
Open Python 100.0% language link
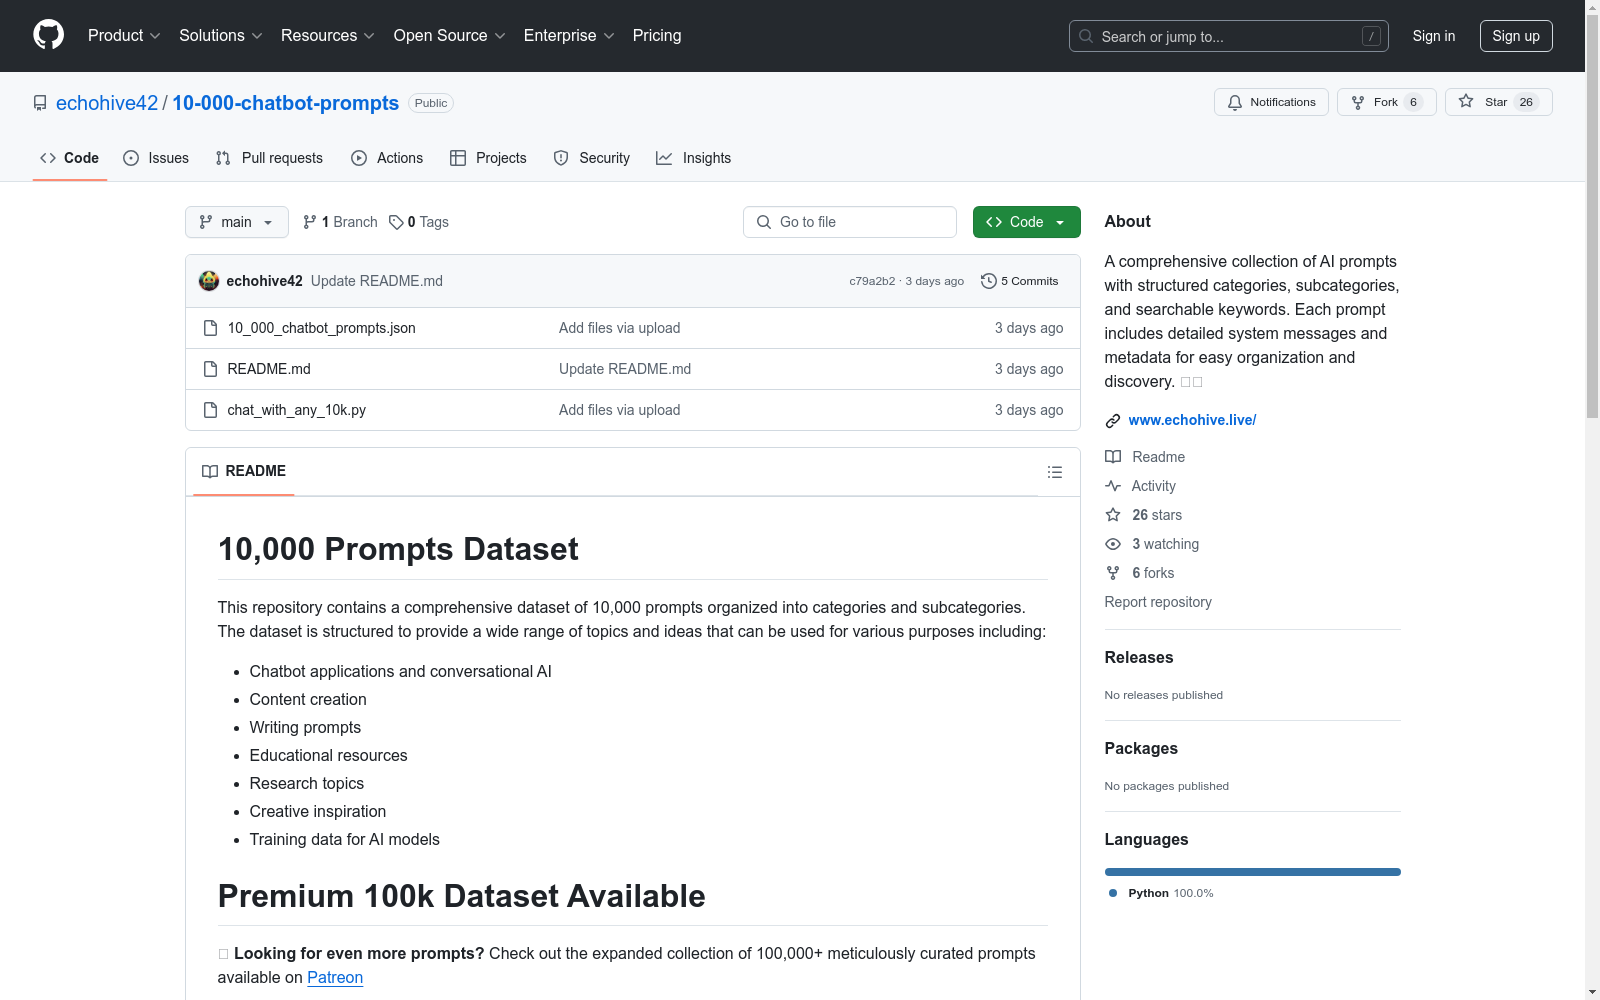click(1162, 893)
